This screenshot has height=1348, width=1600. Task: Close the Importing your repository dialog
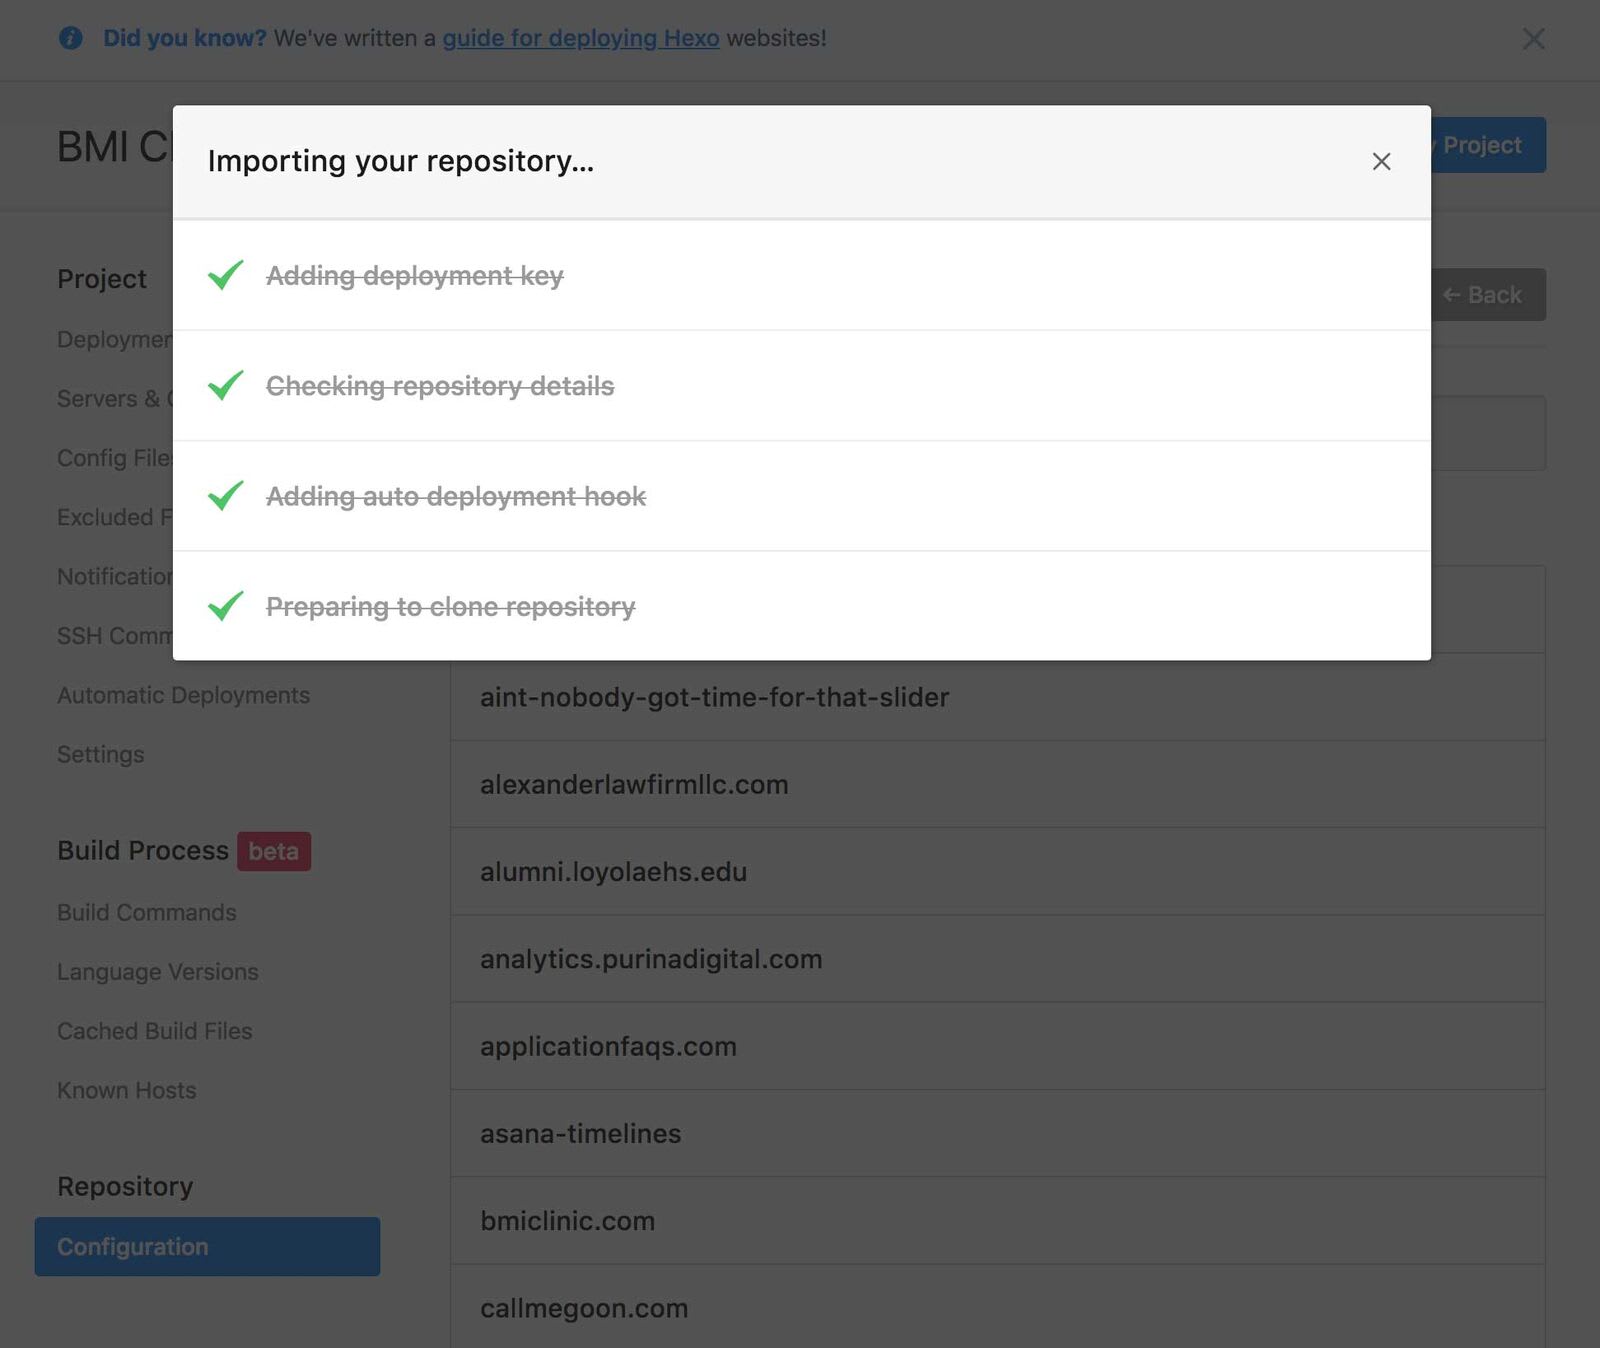pyautogui.click(x=1381, y=161)
